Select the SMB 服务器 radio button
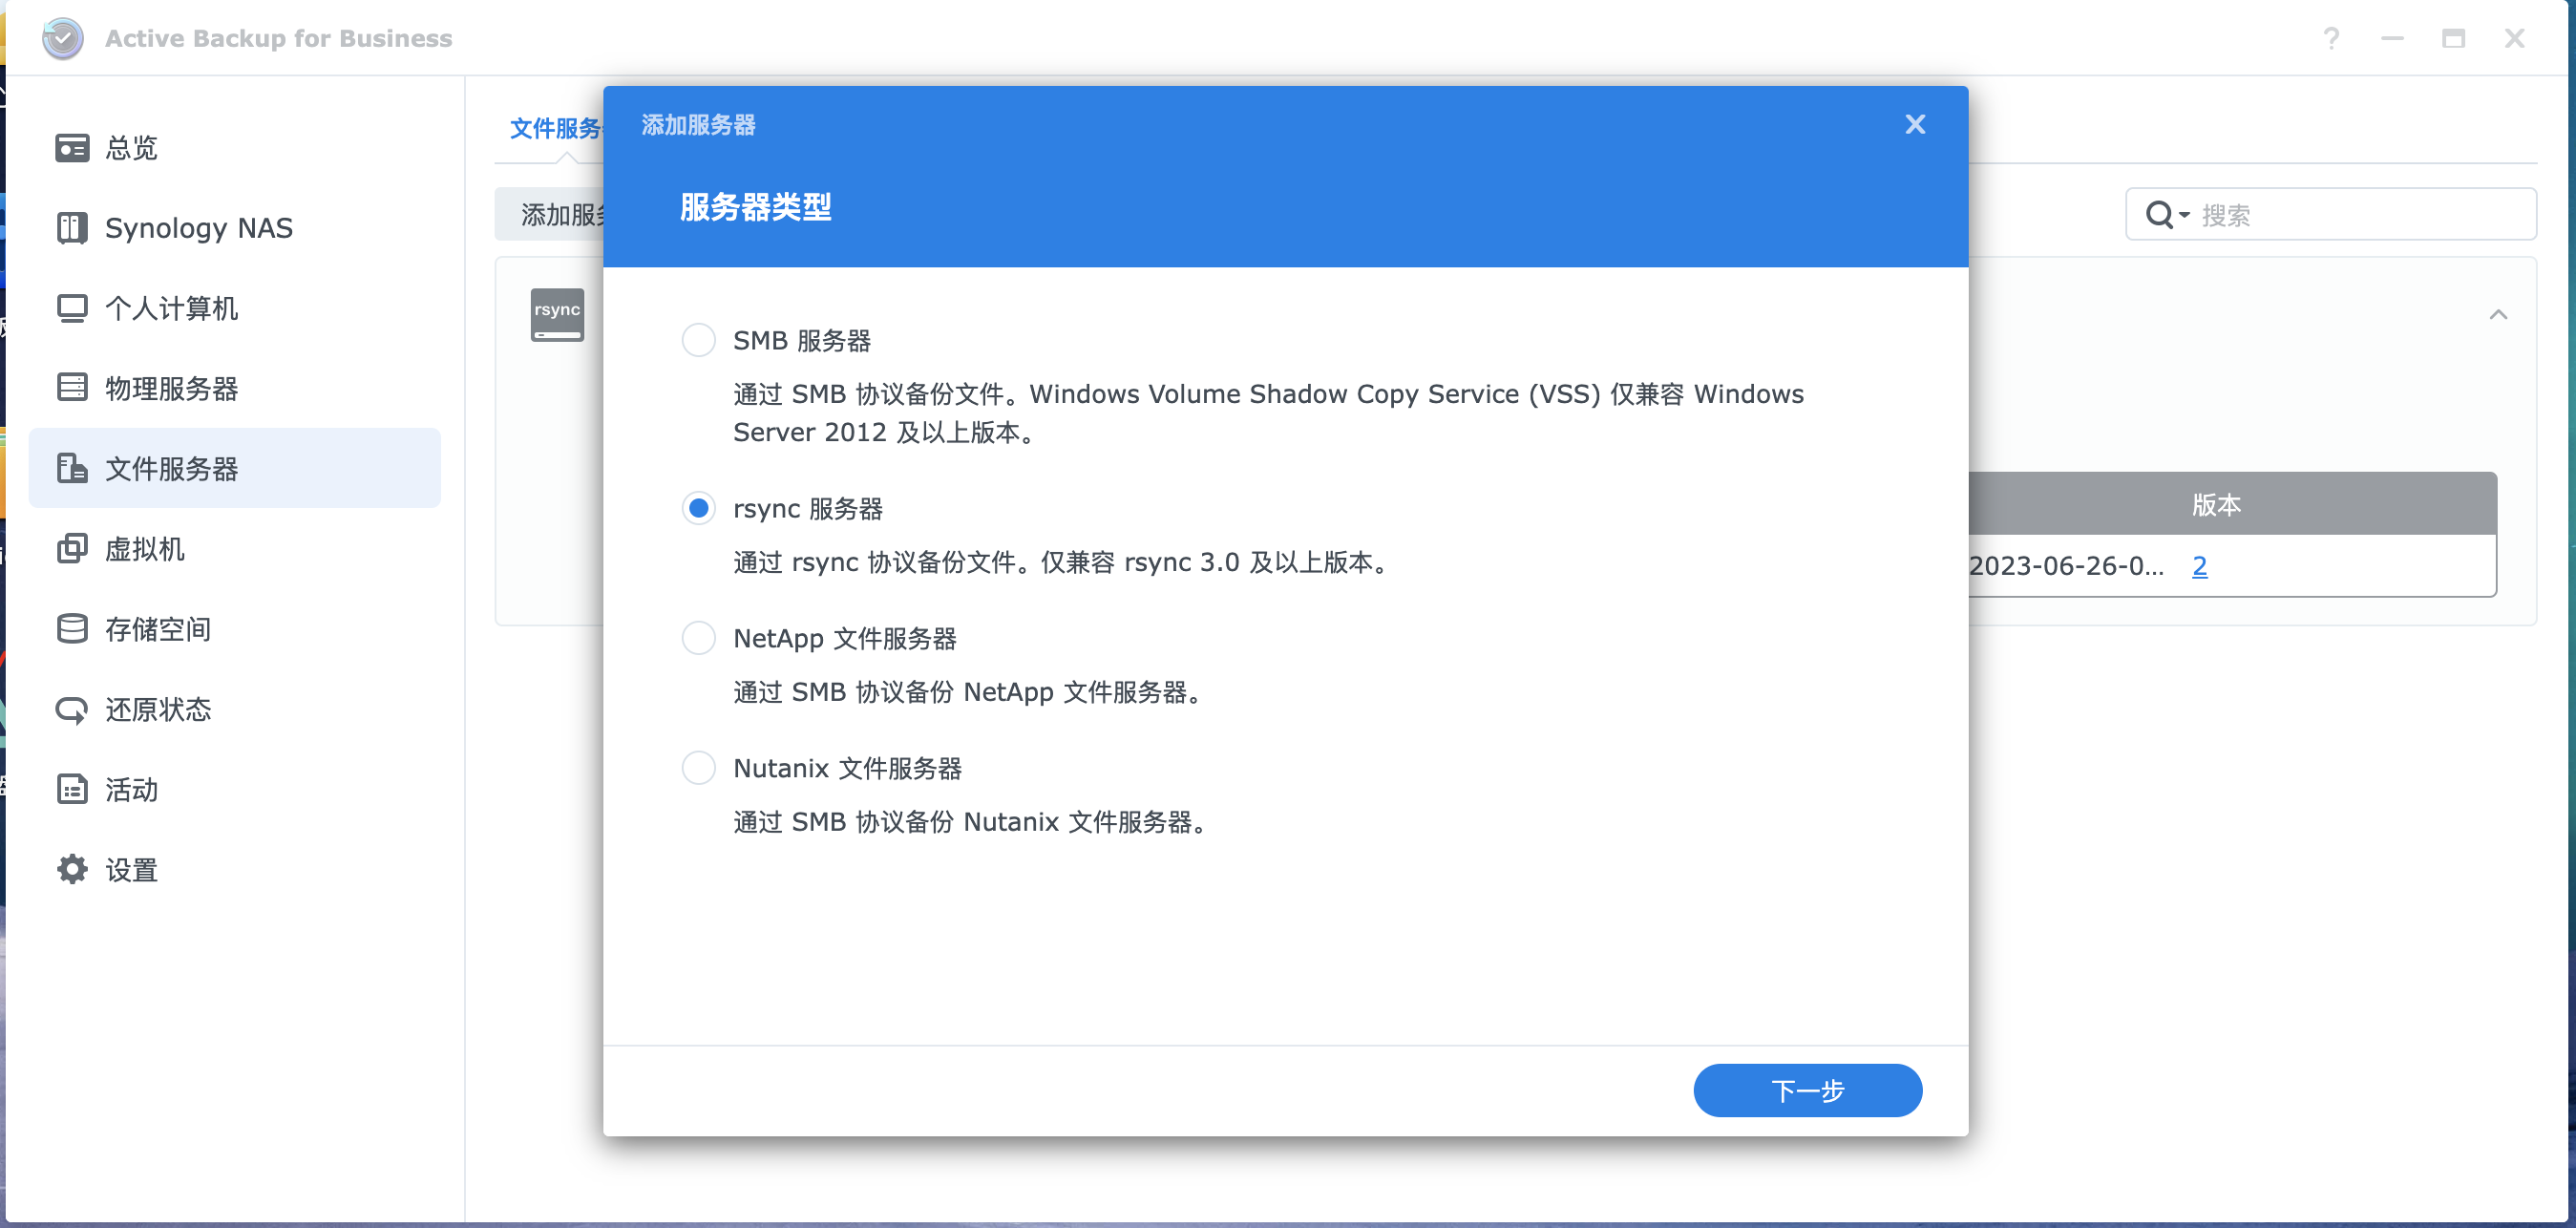The width and height of the screenshot is (2576, 1228). coord(698,340)
